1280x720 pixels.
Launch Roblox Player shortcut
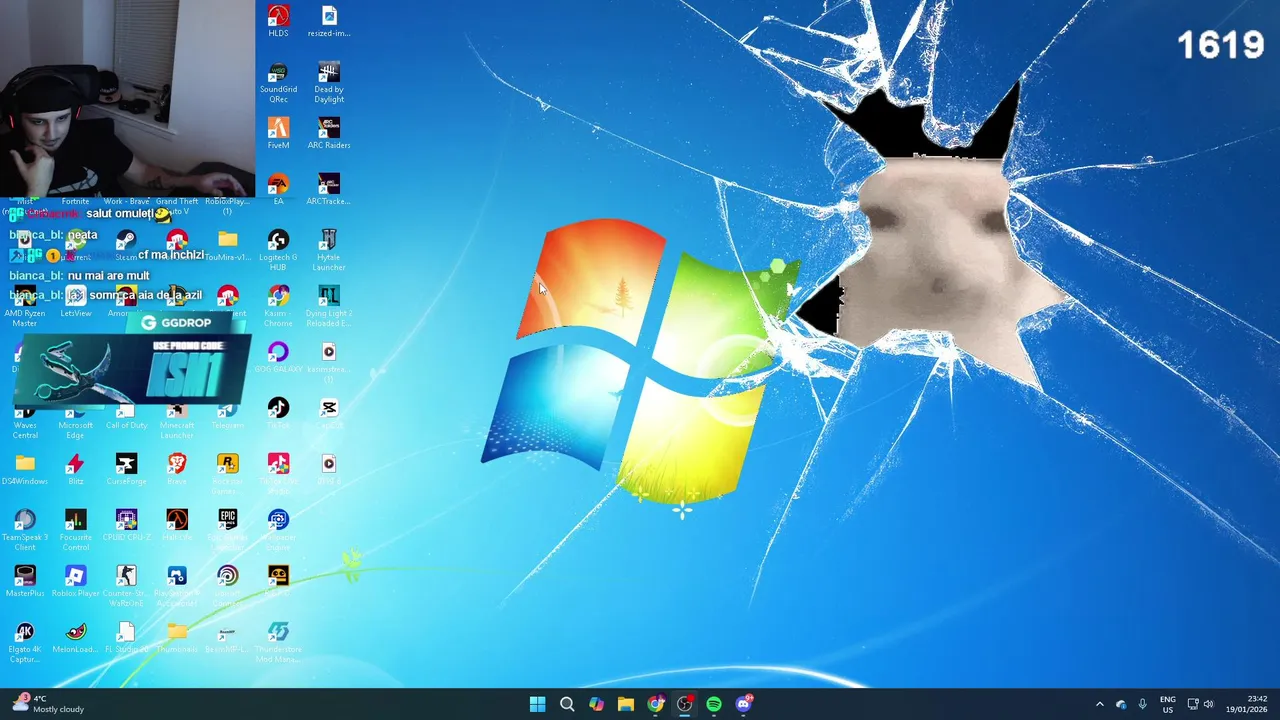76,581
